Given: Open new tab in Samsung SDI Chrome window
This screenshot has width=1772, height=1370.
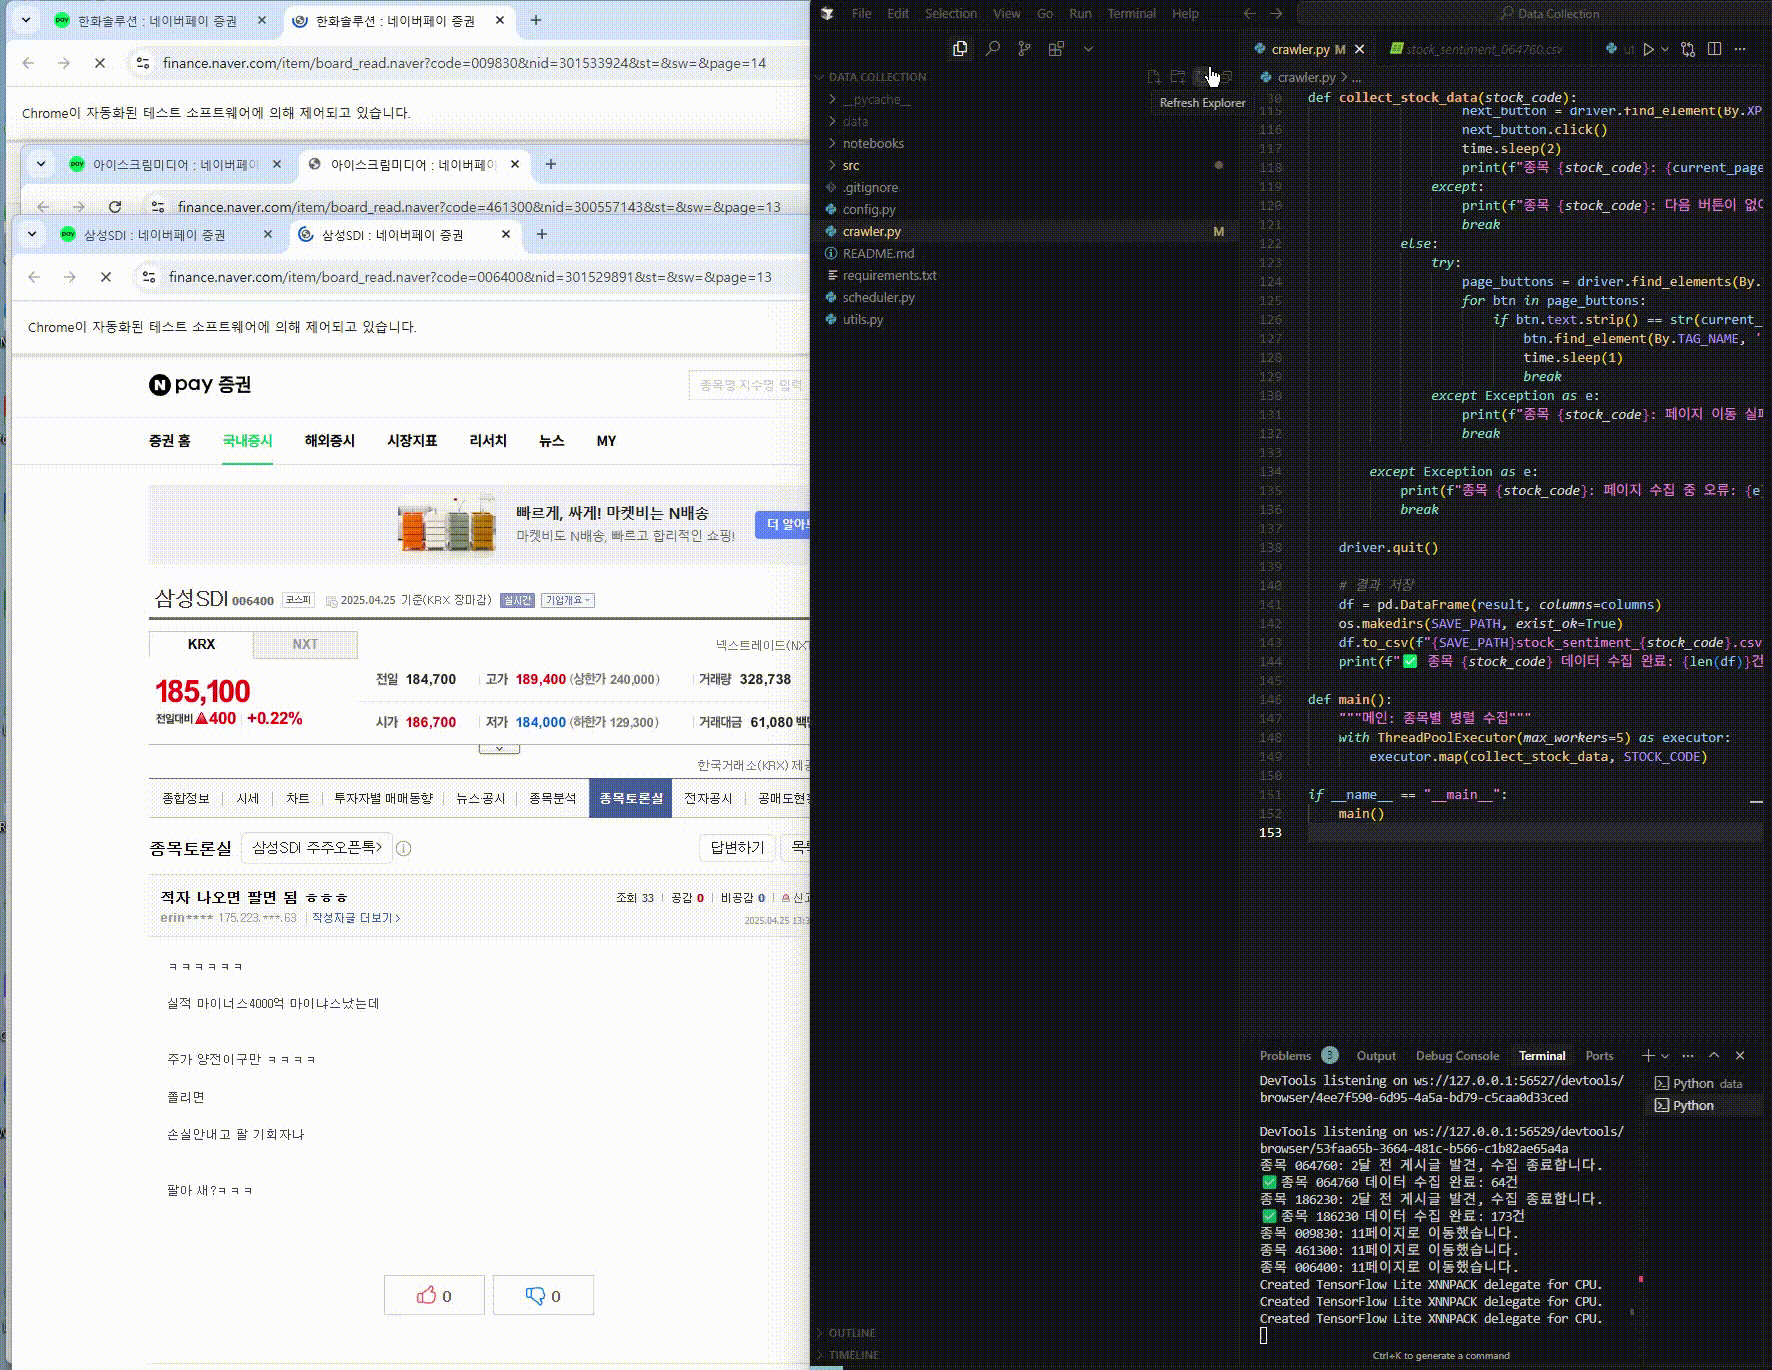Looking at the screenshot, I should pos(541,234).
